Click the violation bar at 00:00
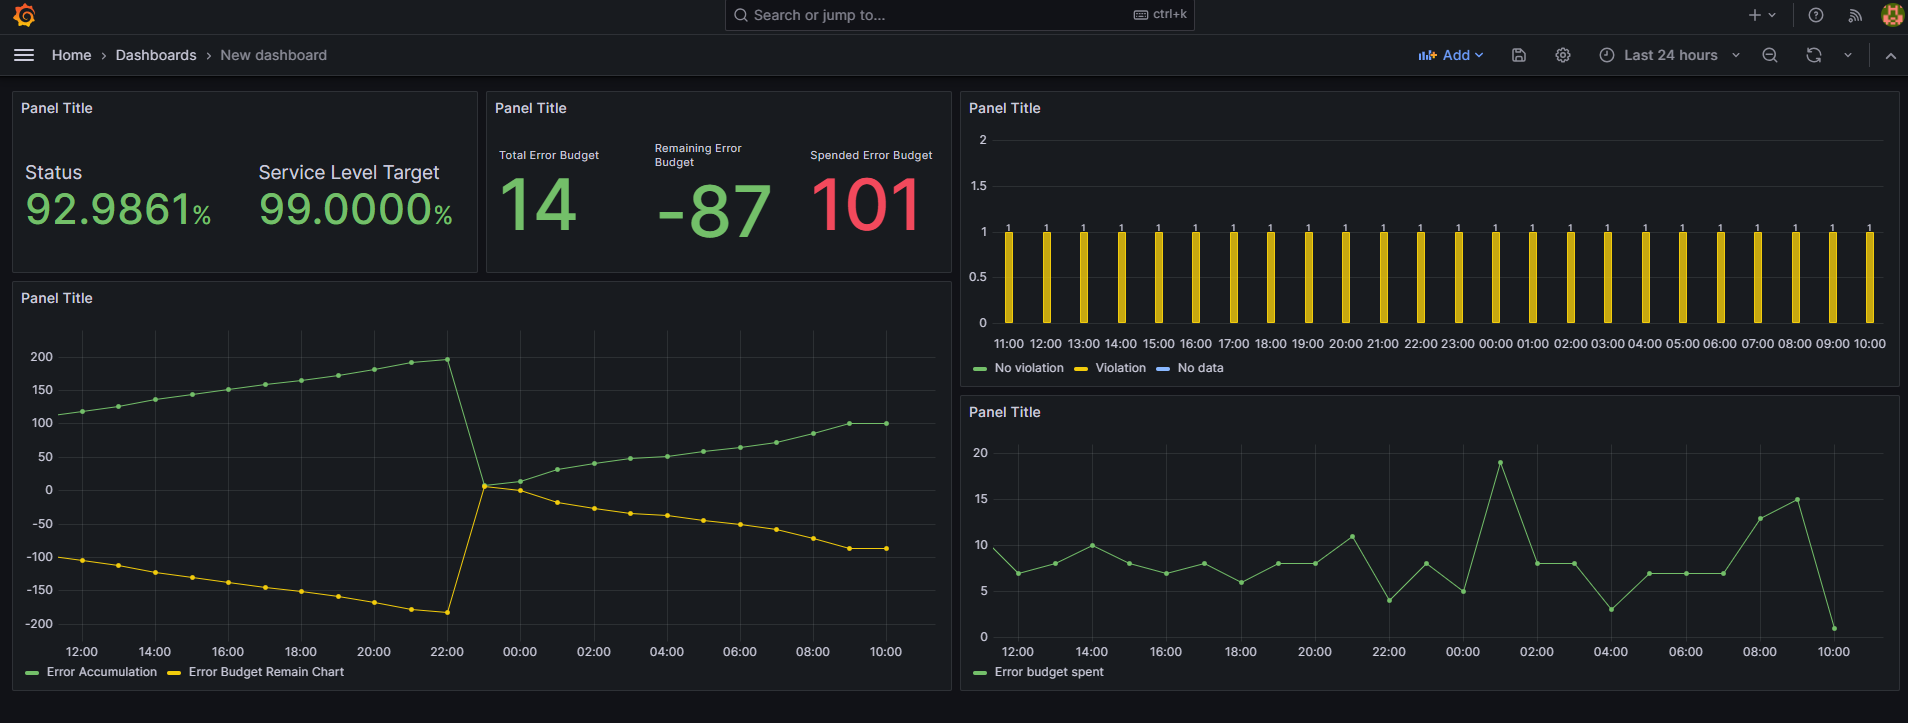The image size is (1908, 723). click(x=1496, y=277)
